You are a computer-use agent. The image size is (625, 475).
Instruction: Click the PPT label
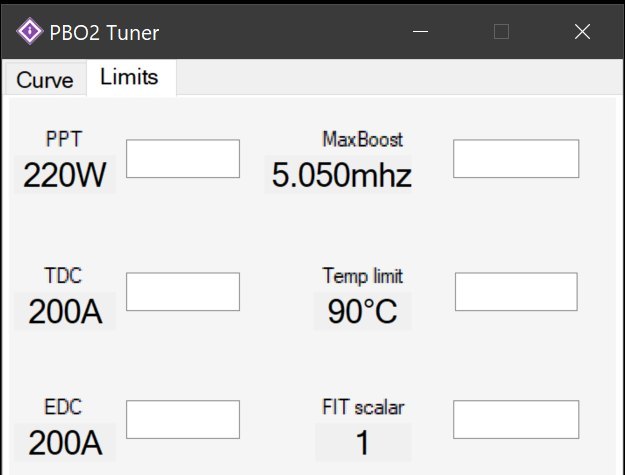[x=64, y=139]
